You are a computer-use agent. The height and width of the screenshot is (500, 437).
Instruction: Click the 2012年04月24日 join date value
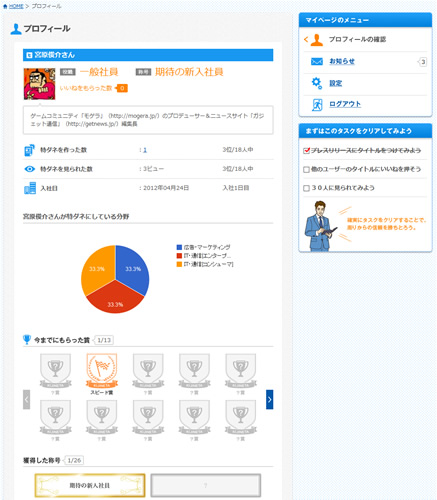(166, 188)
